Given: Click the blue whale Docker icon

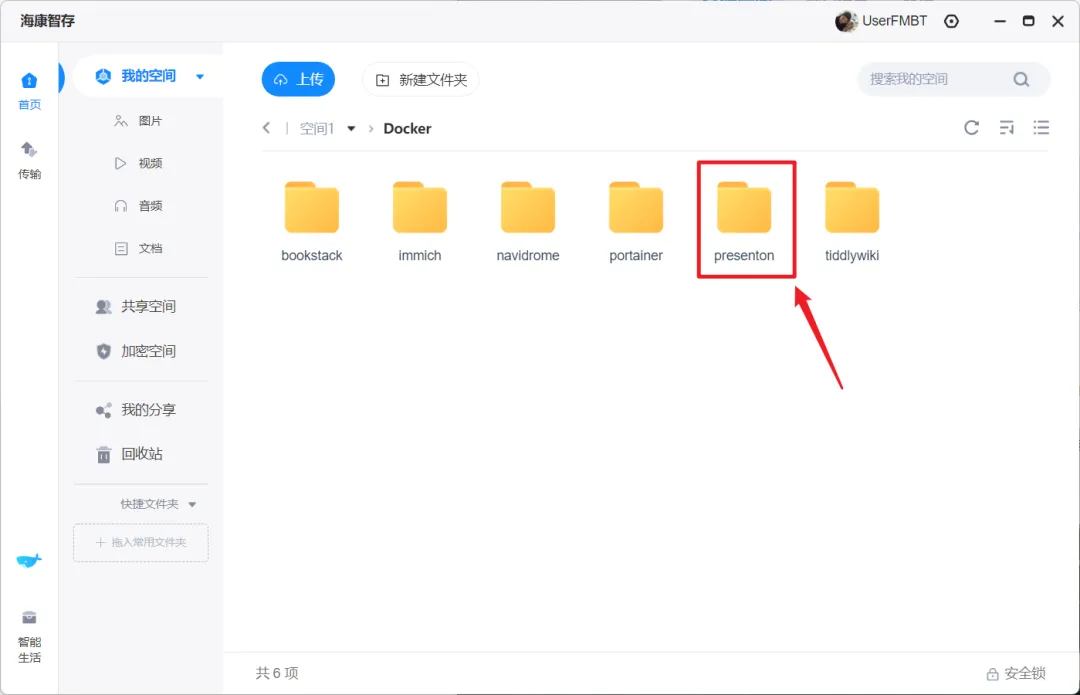Looking at the screenshot, I should click(x=29, y=561).
